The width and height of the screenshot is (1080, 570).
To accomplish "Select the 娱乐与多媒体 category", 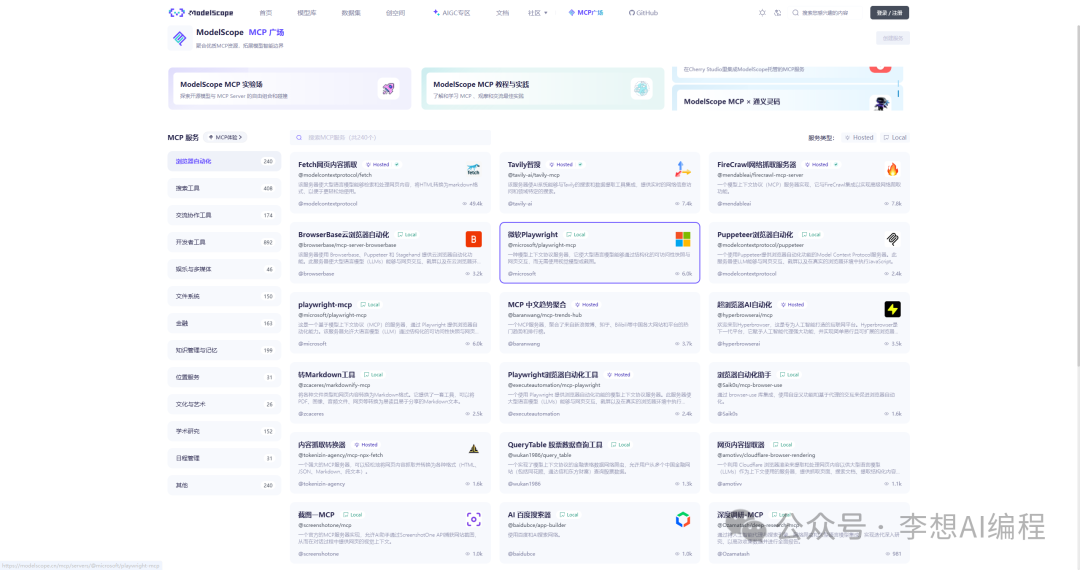I will click(224, 269).
